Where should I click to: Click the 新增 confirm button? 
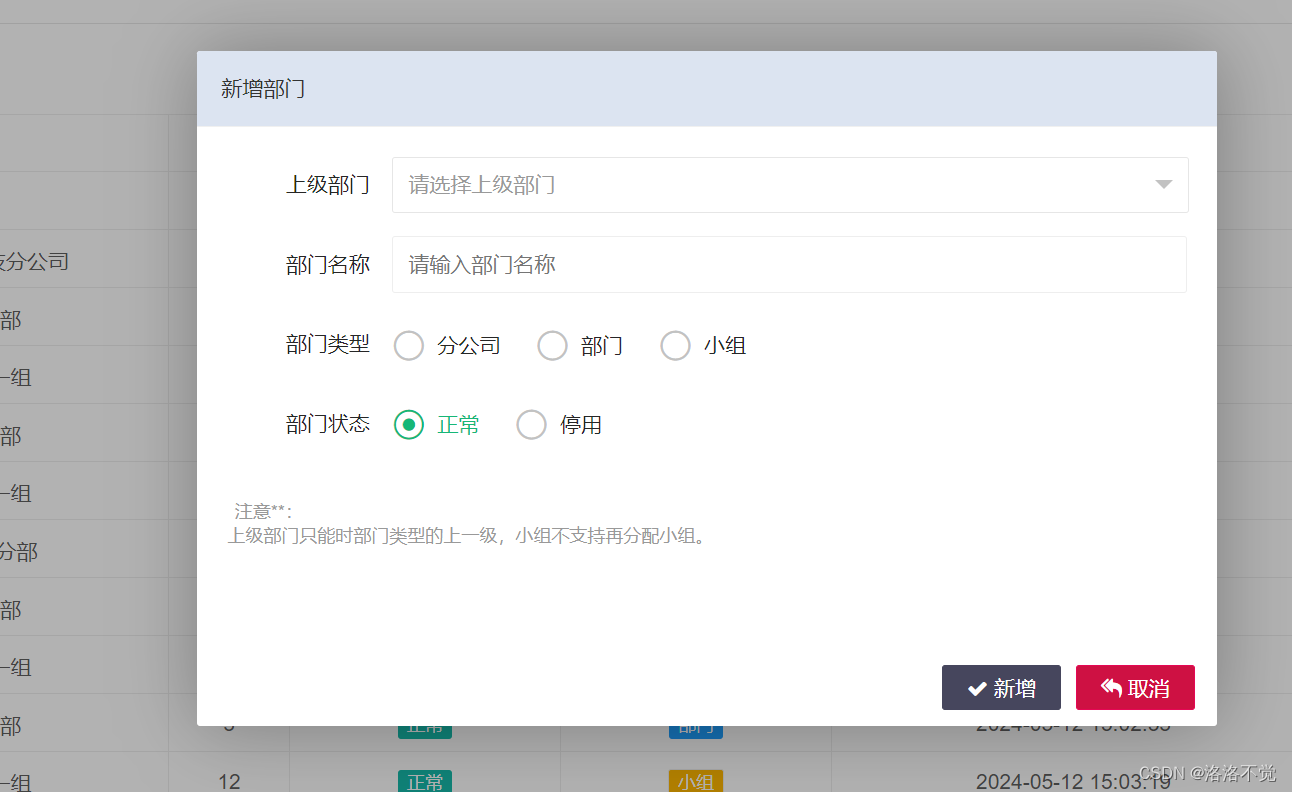pos(1001,688)
